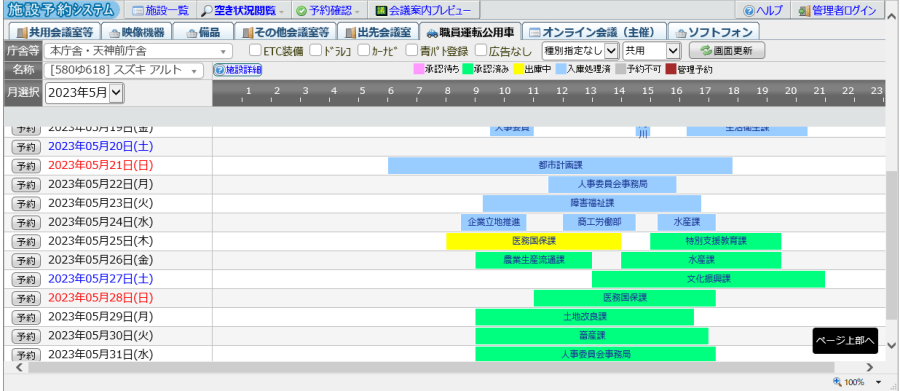Click 予約 button for 2023年05月22日(月)
Screen dimensions: 900x391
pos(26,185)
